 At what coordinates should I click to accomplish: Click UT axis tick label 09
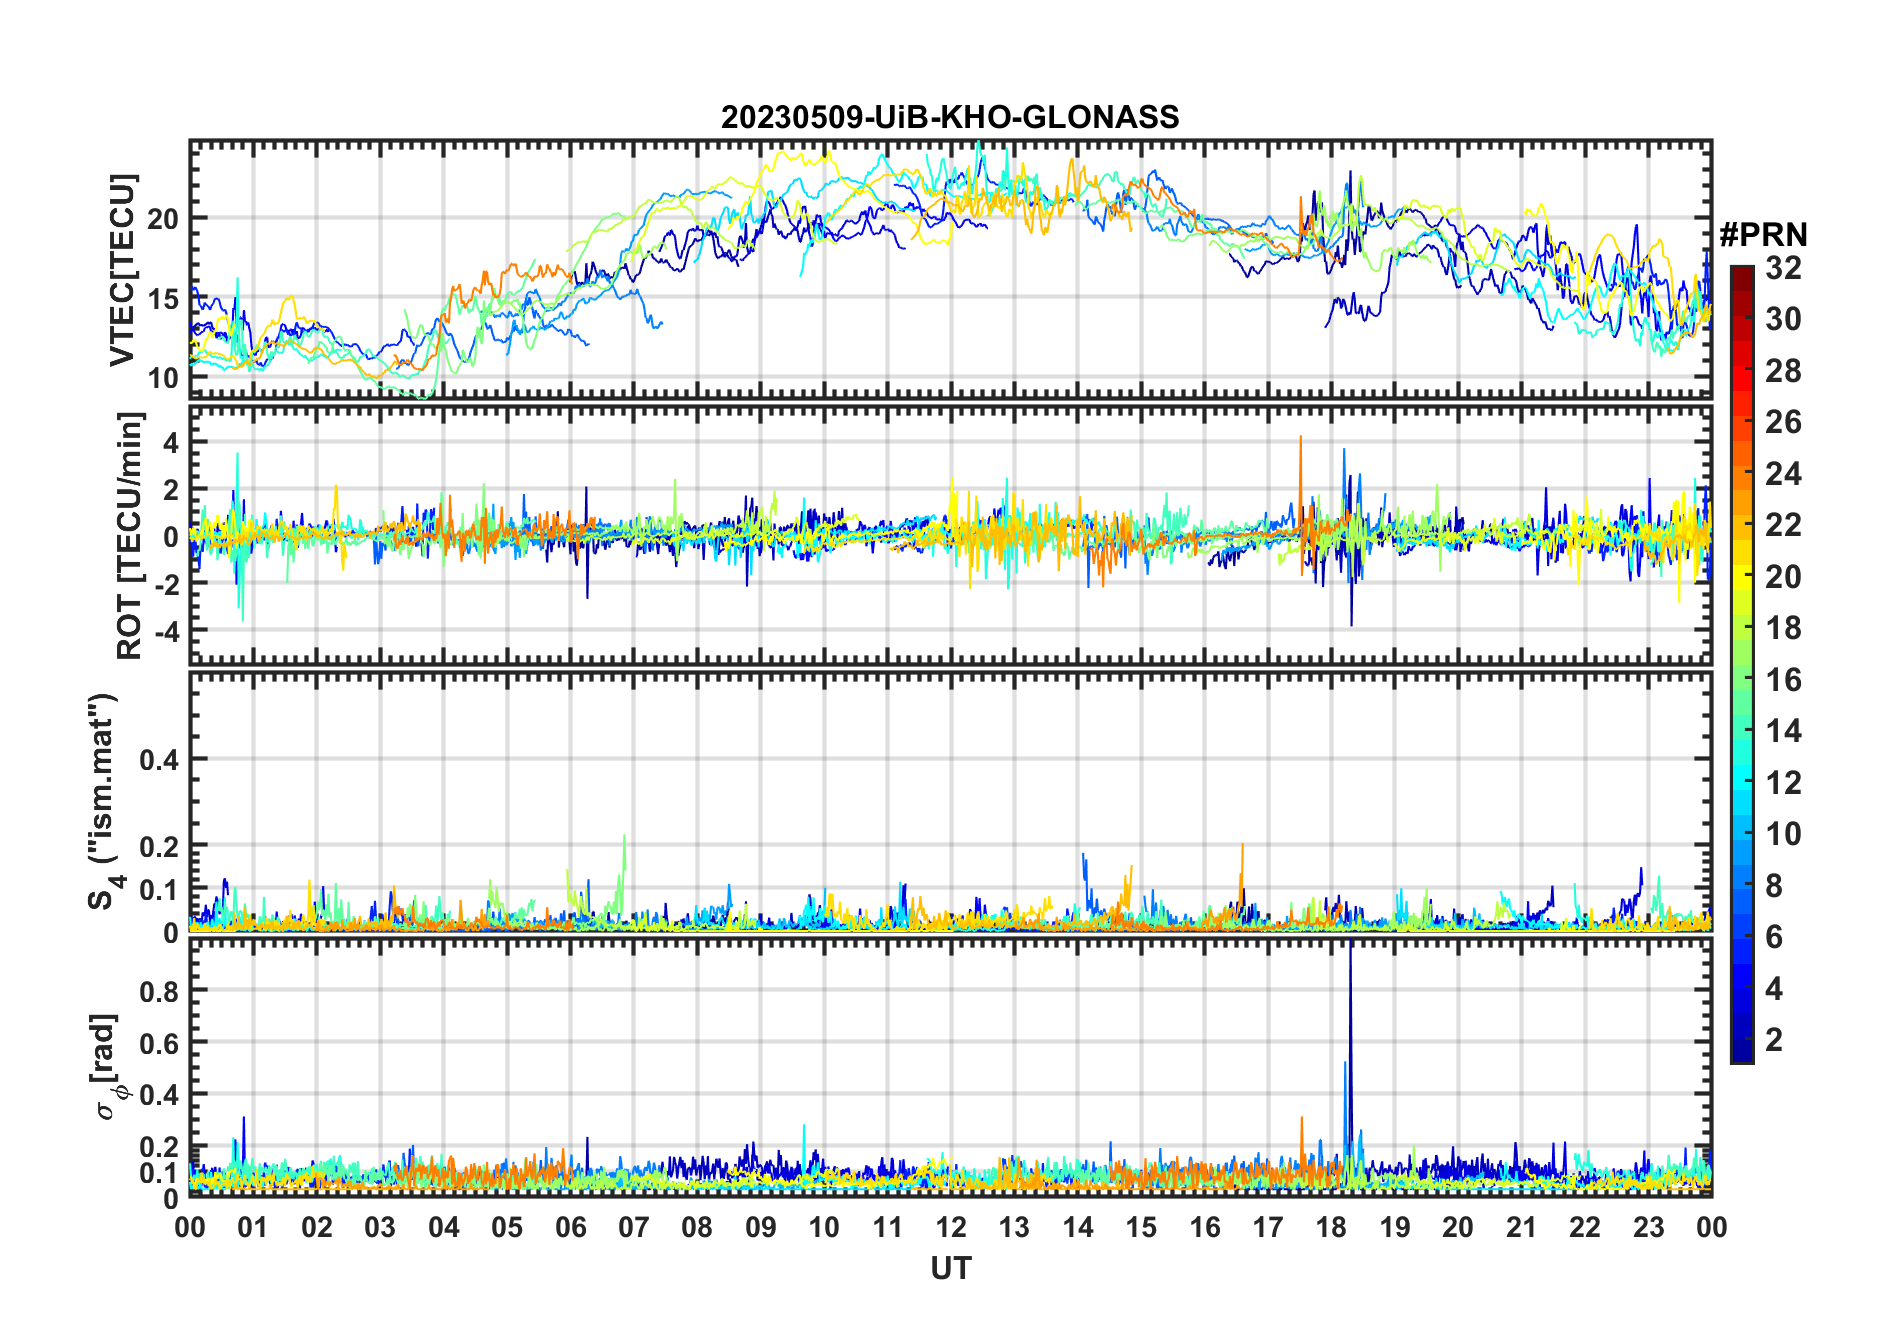pos(761,1227)
